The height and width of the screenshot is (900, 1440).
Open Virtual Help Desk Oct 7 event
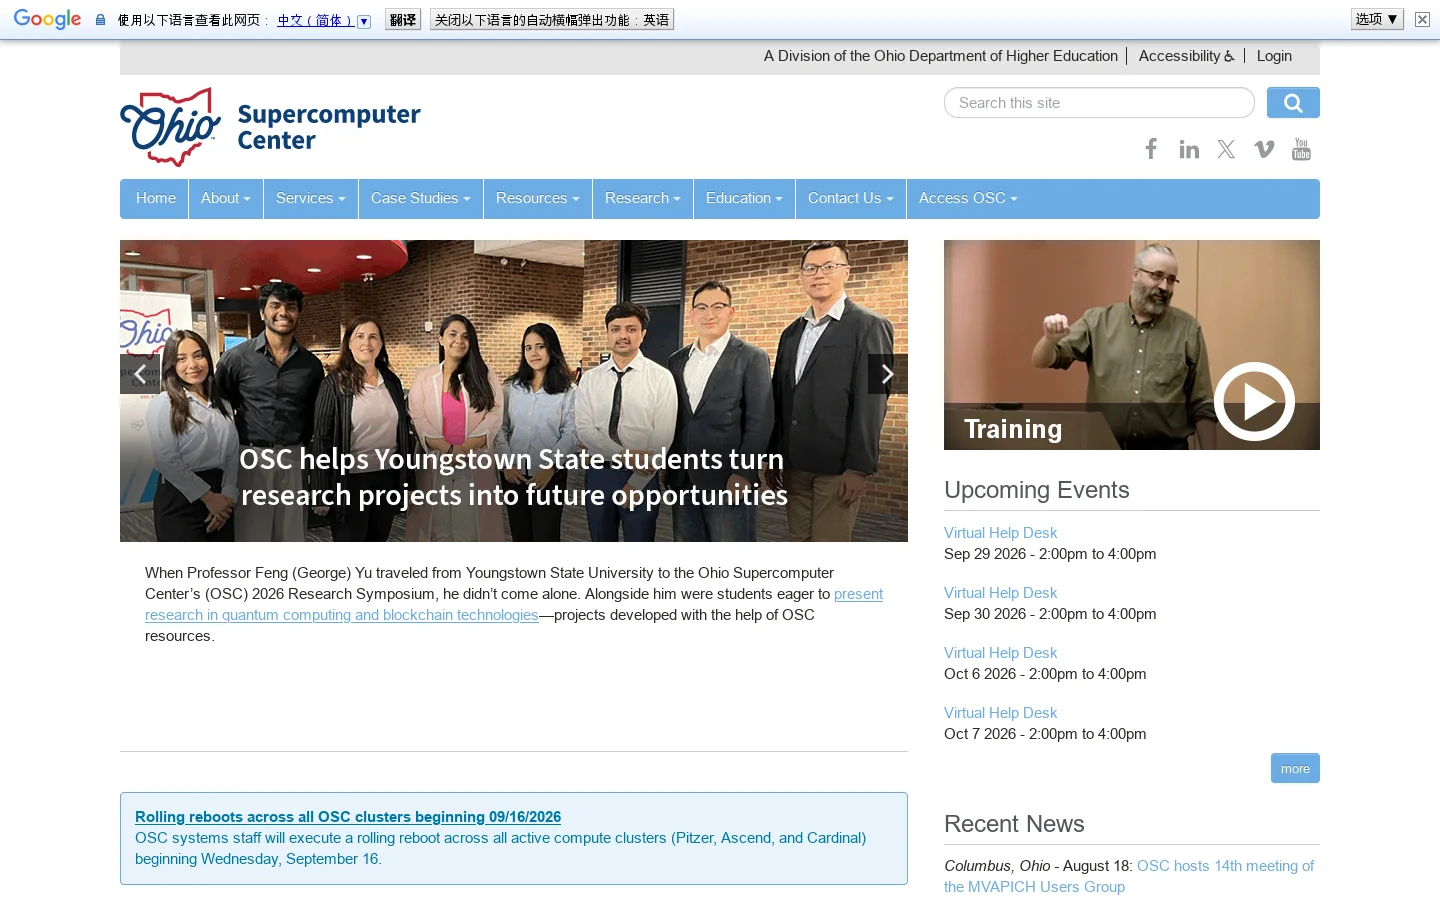(1000, 713)
